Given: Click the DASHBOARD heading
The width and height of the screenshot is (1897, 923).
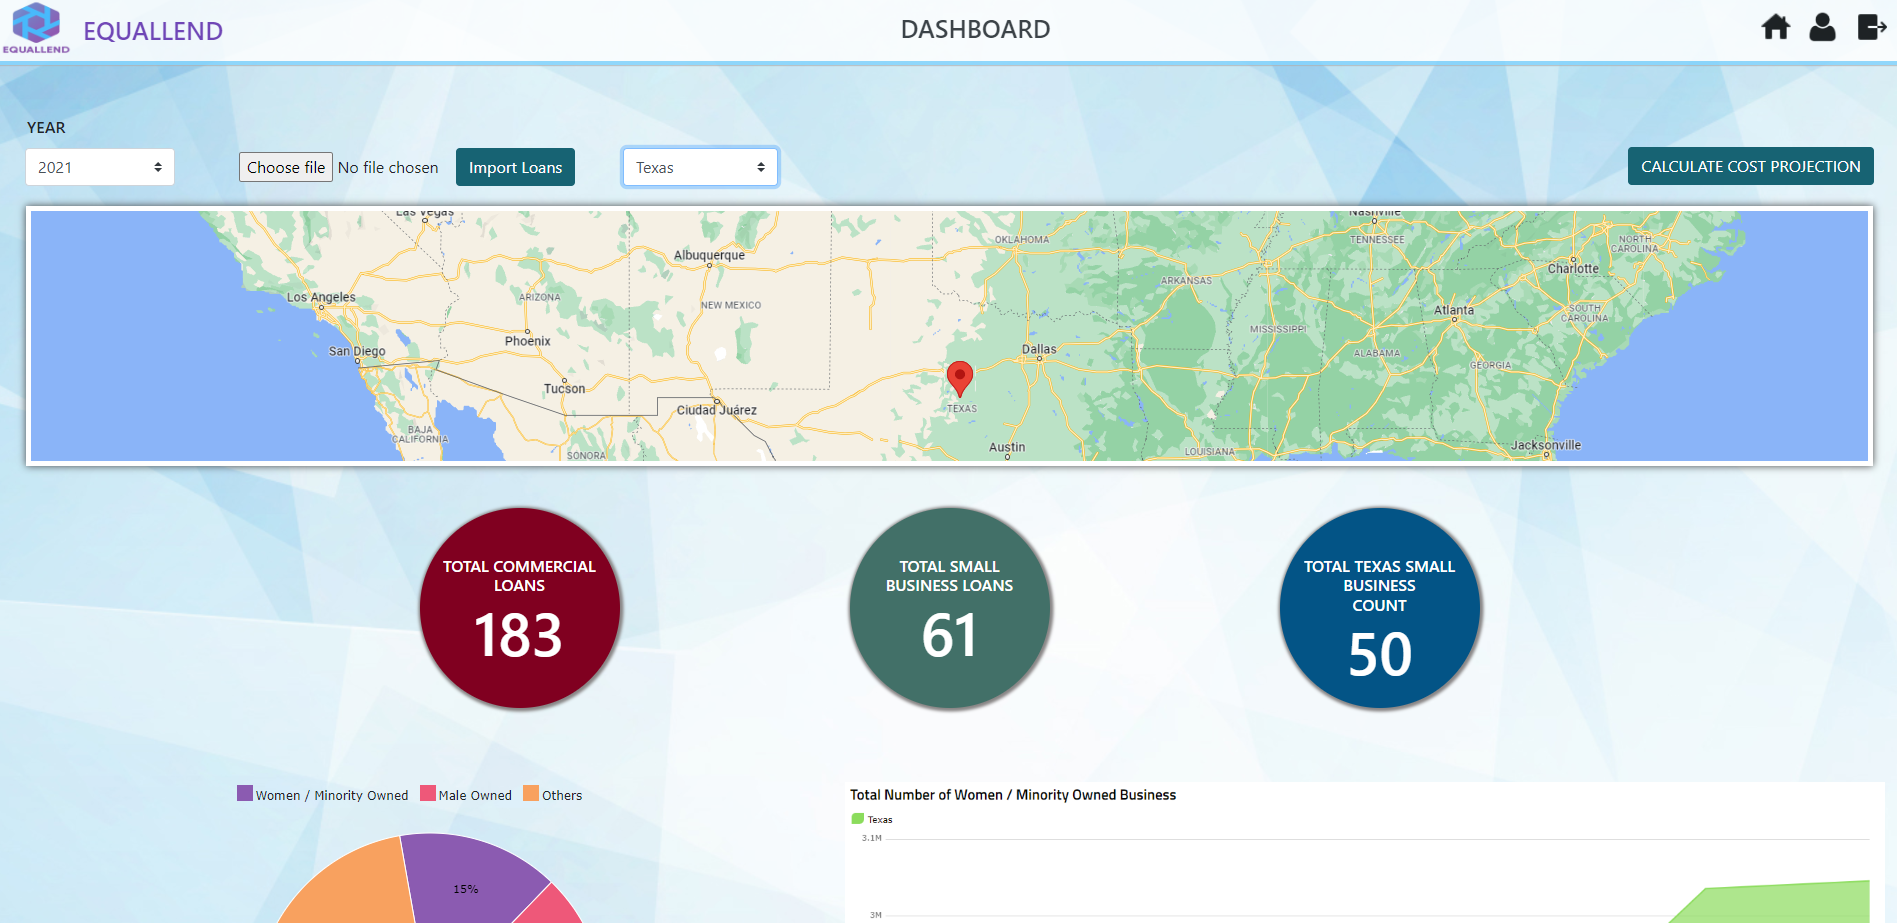Looking at the screenshot, I should pyautogui.click(x=975, y=29).
